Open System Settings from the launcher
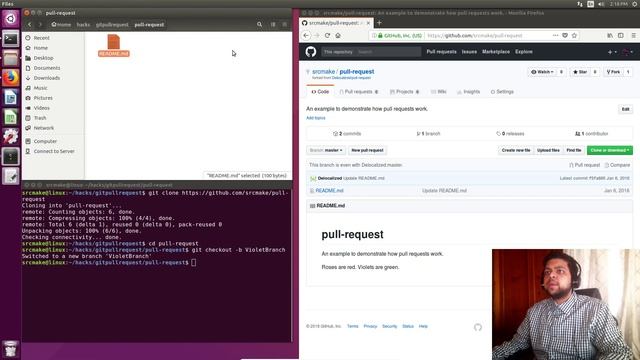Image resolution: width=640 pixels, height=360 pixels. (10, 137)
